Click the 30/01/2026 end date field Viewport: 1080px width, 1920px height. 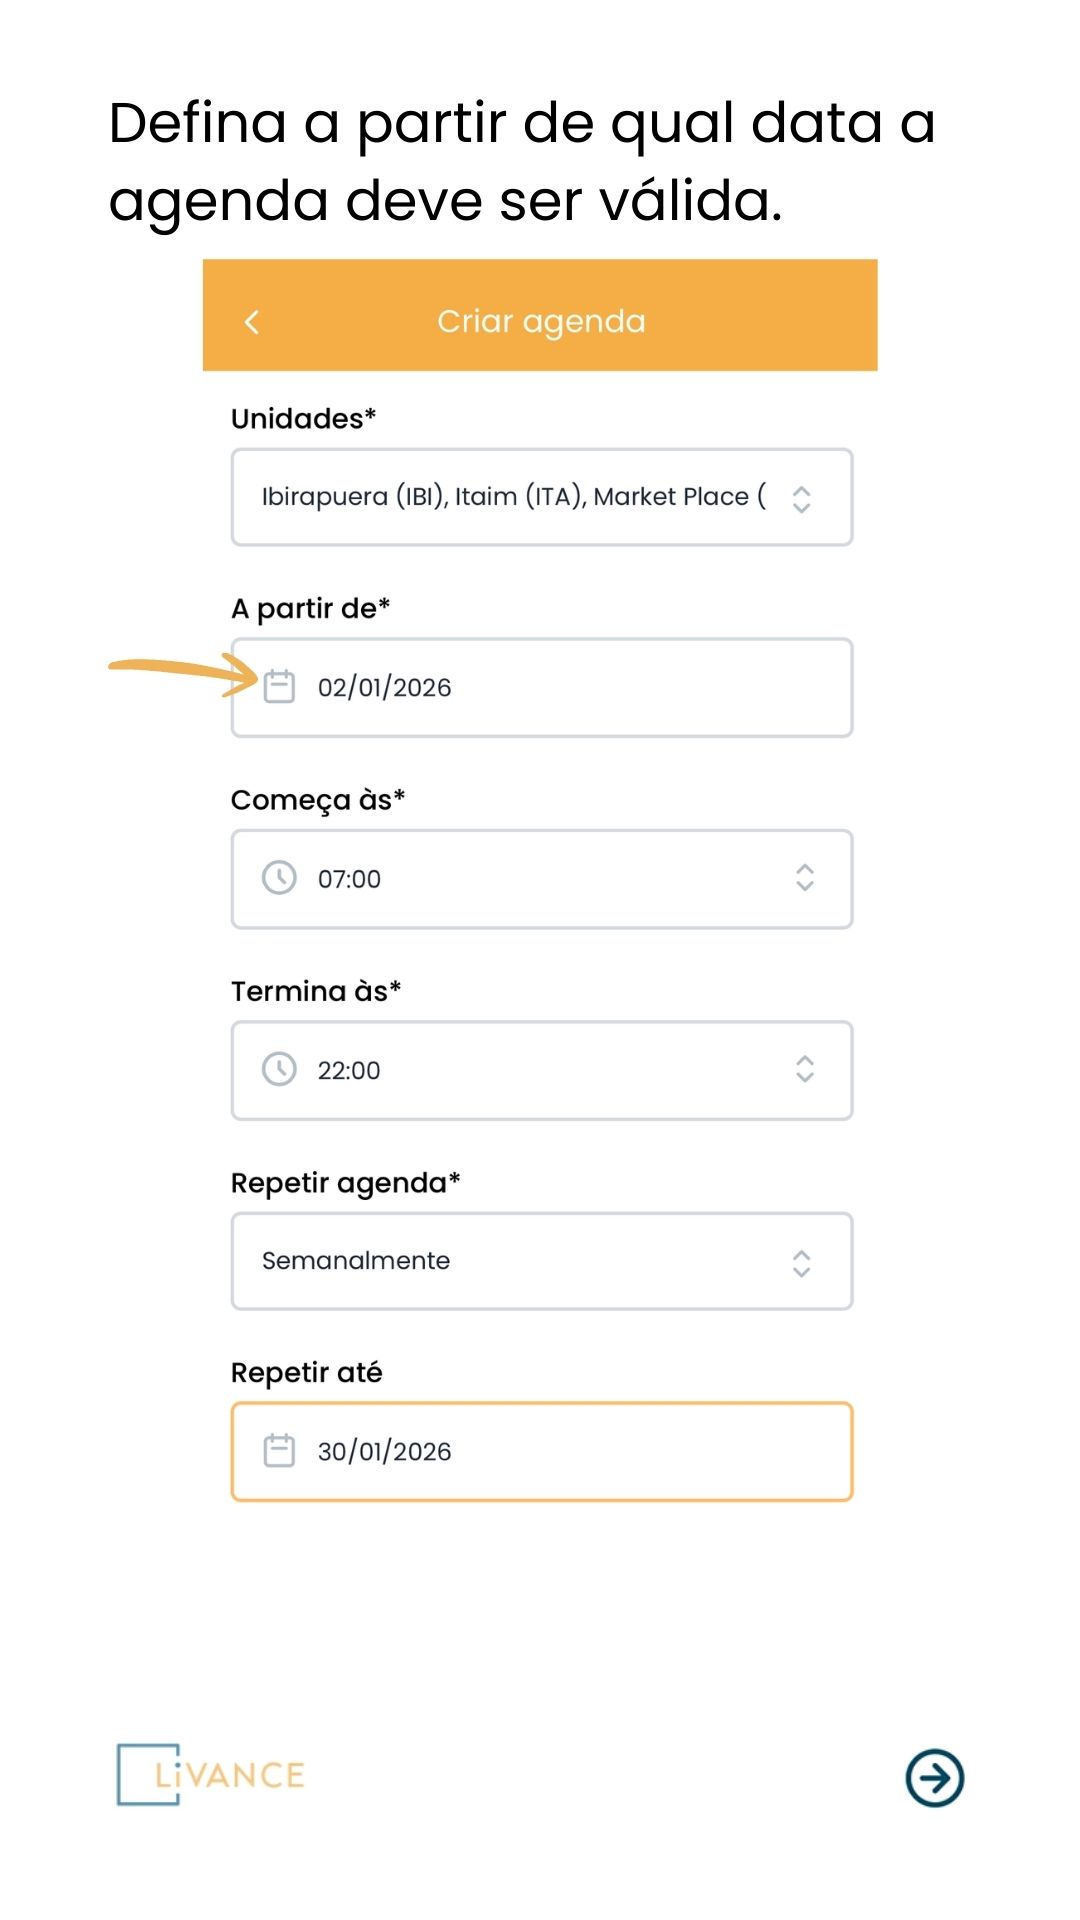[x=542, y=1451]
